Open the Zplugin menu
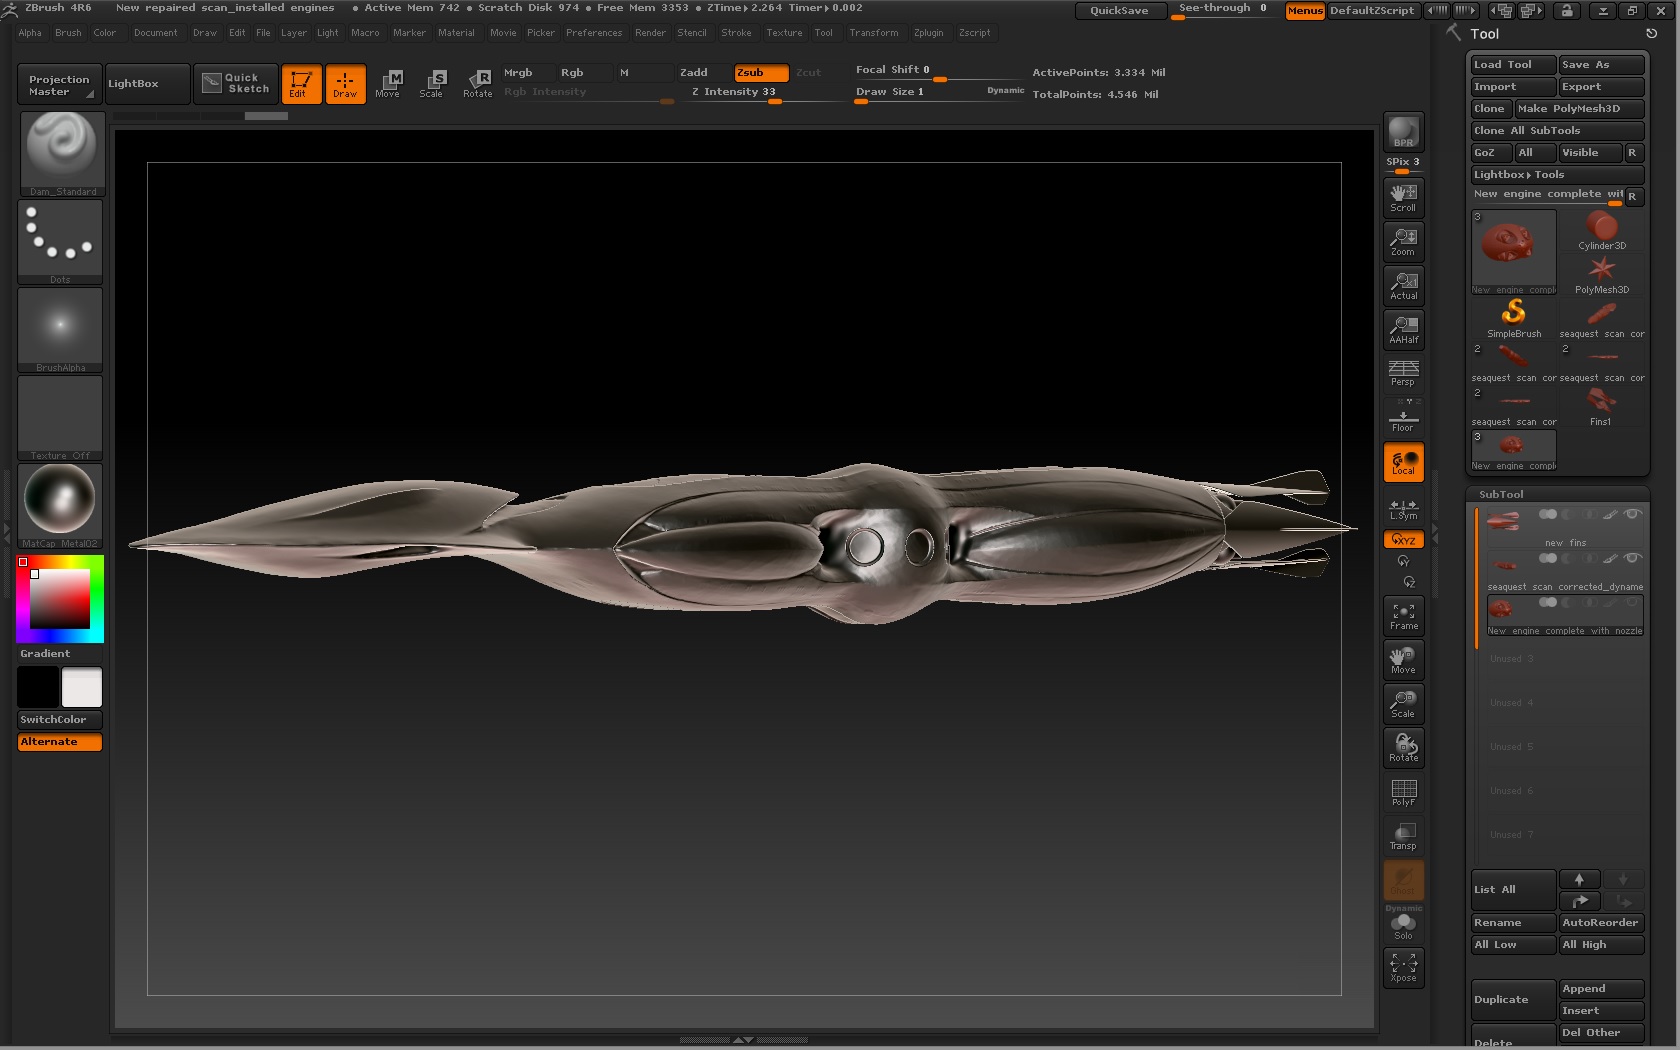1680x1050 pixels. (928, 33)
